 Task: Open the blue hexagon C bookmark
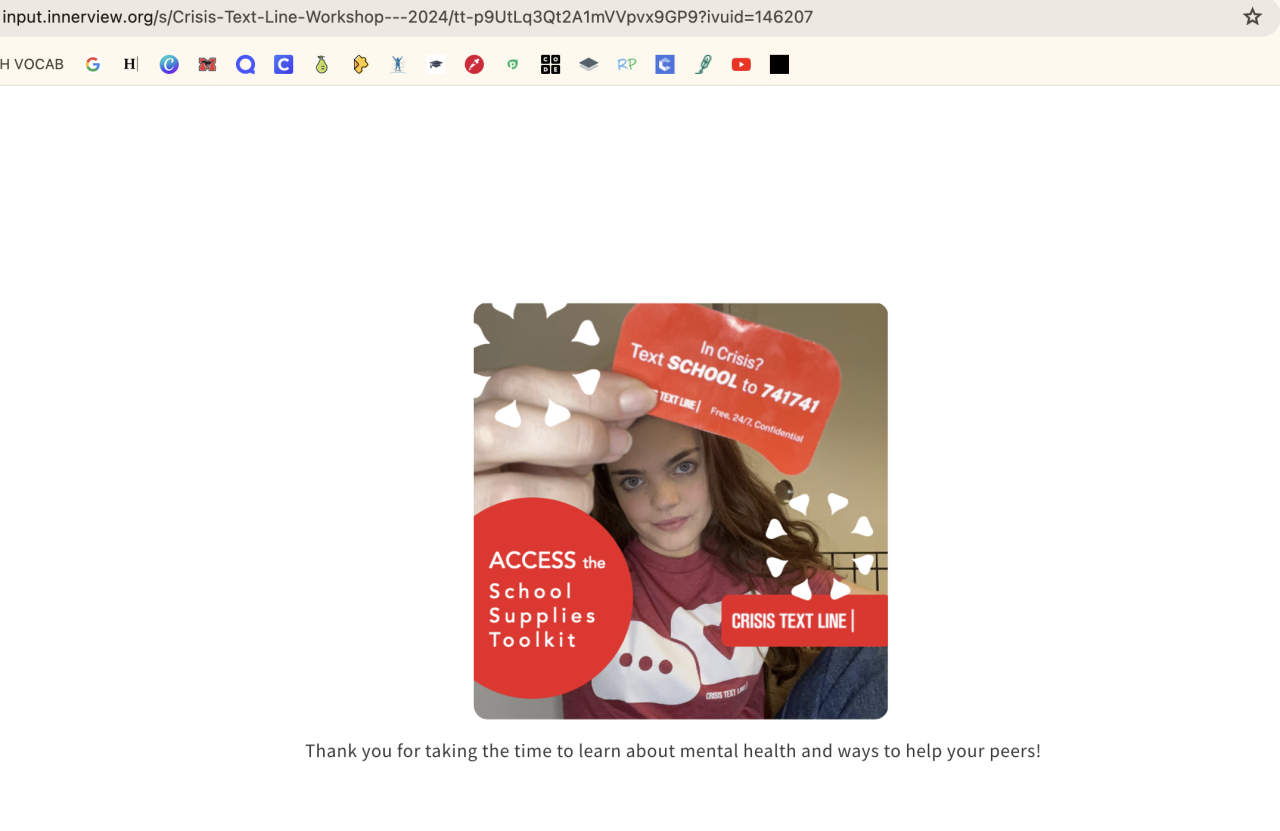click(x=665, y=64)
